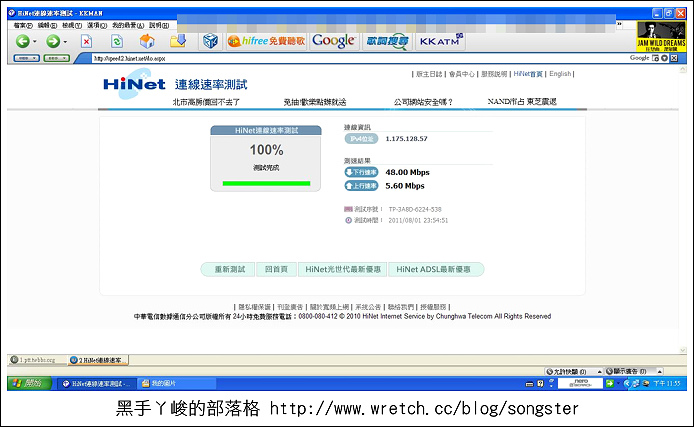
Task: Go to the home page icon
Action: point(147,42)
